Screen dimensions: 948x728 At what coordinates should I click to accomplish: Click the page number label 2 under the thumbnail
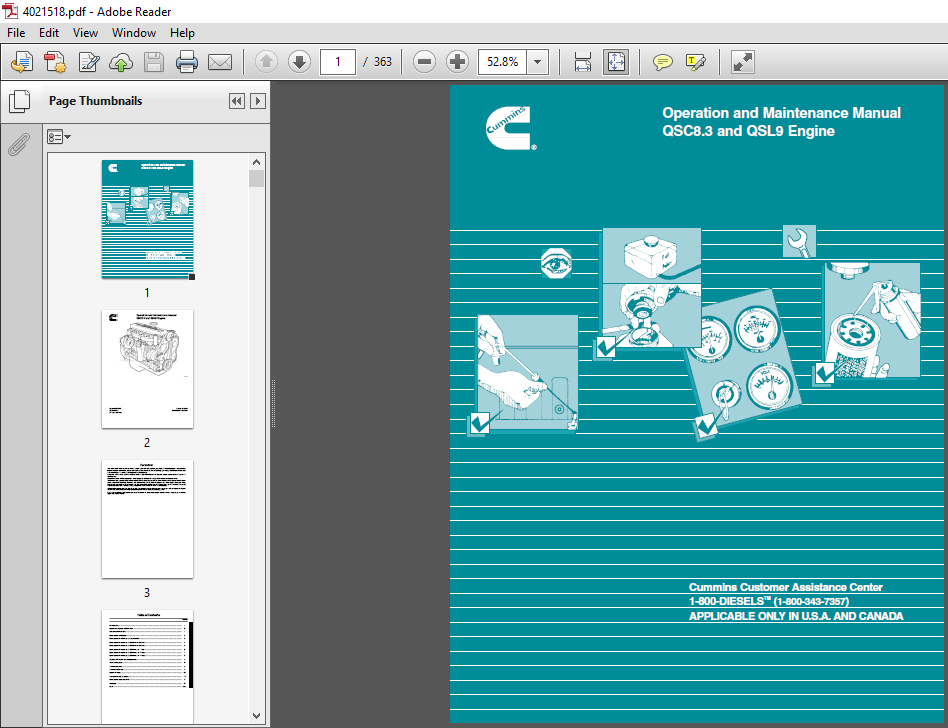point(147,443)
